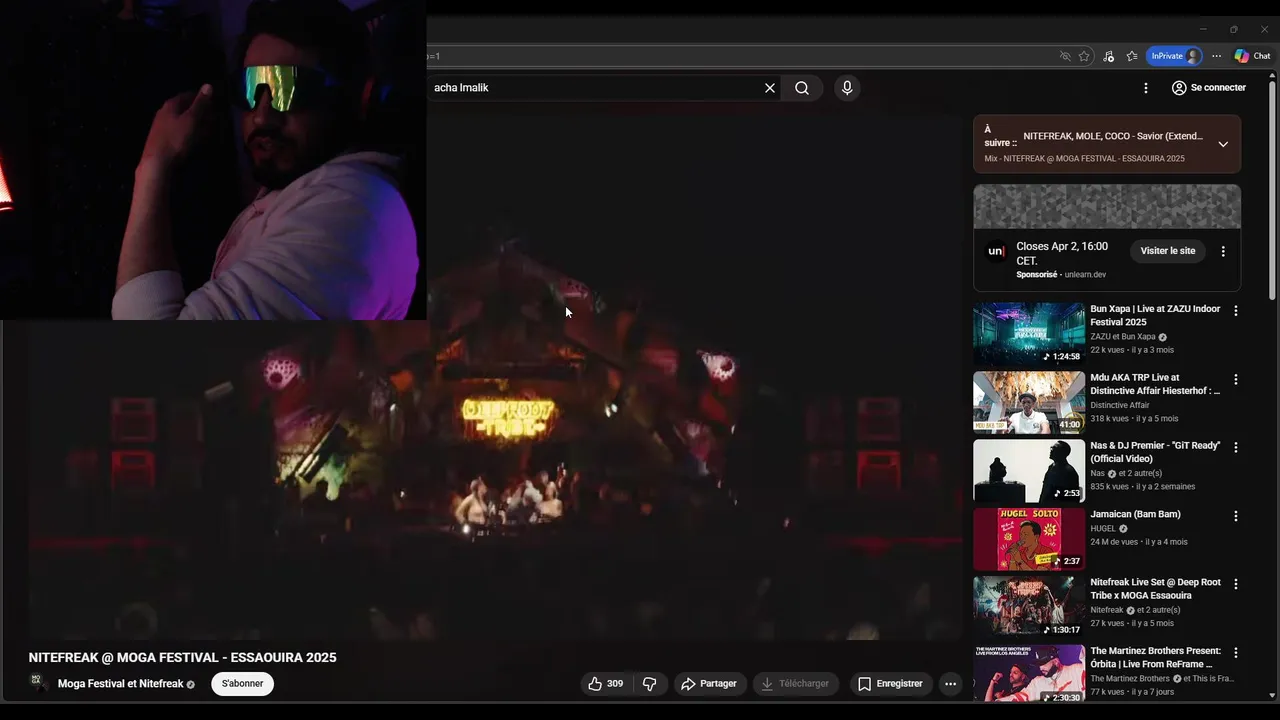This screenshot has width=1280, height=720.
Task: Click Mix - NITEFREAK @ MOGA FESTIVAL subtitle
Action: click(1084, 159)
